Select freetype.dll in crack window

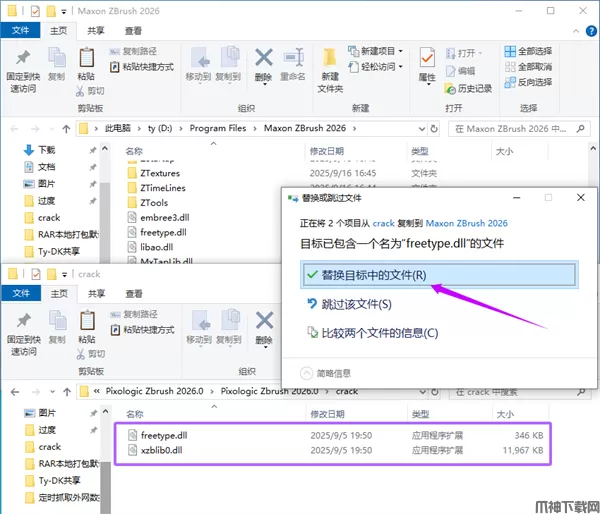(164, 436)
